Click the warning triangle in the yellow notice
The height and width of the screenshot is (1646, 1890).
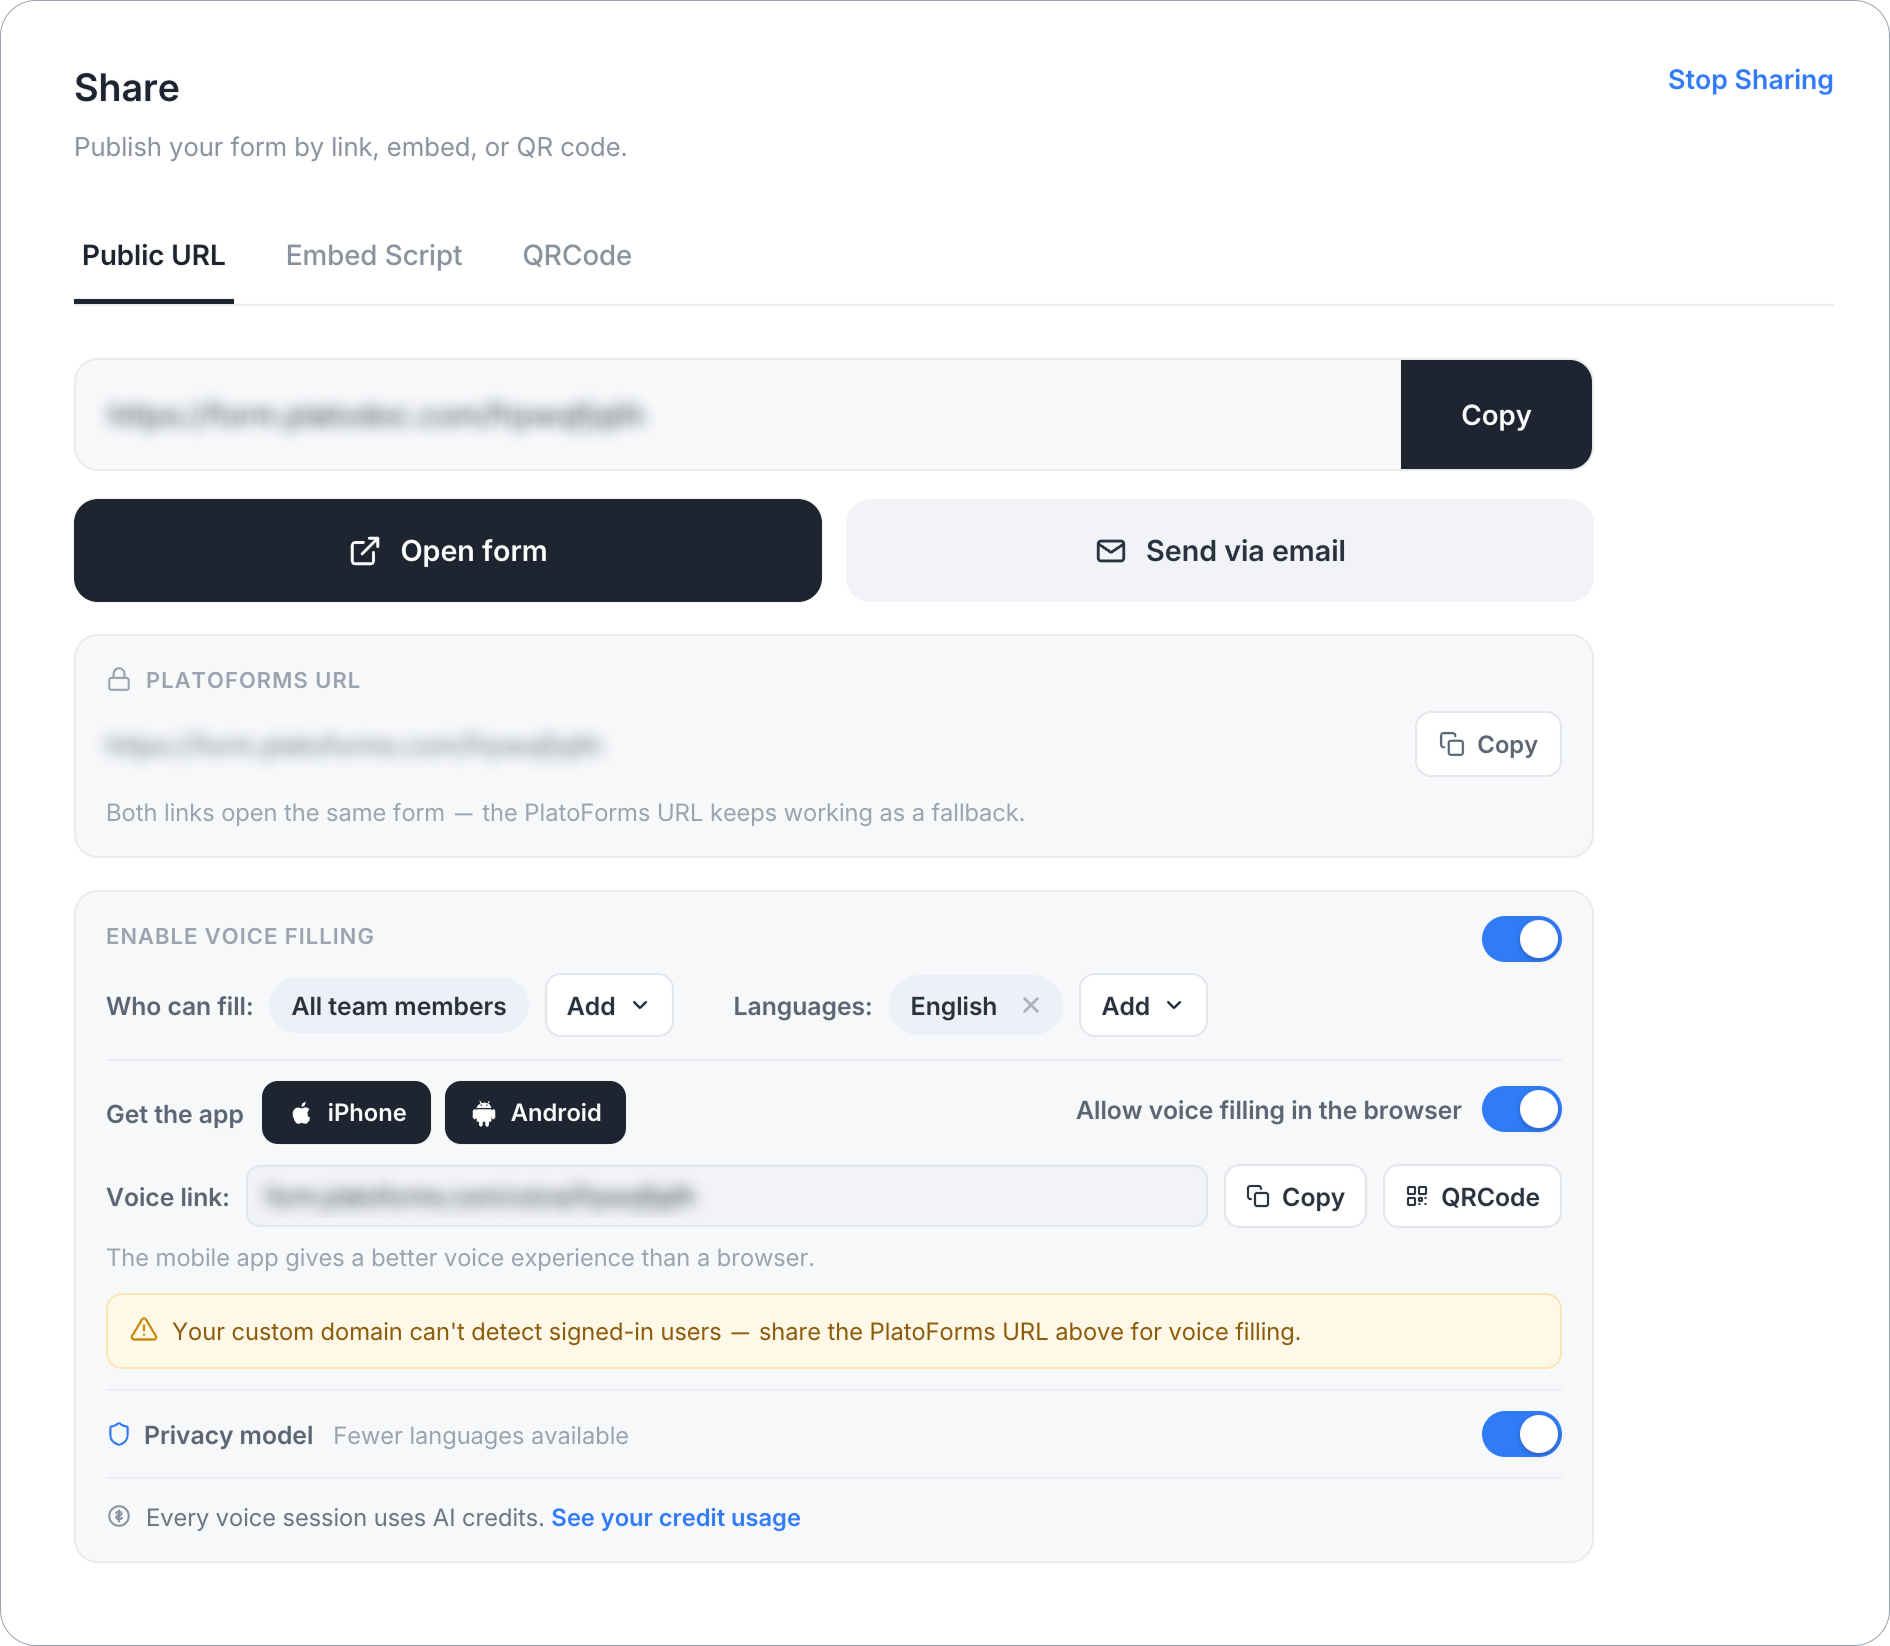[x=144, y=1330]
